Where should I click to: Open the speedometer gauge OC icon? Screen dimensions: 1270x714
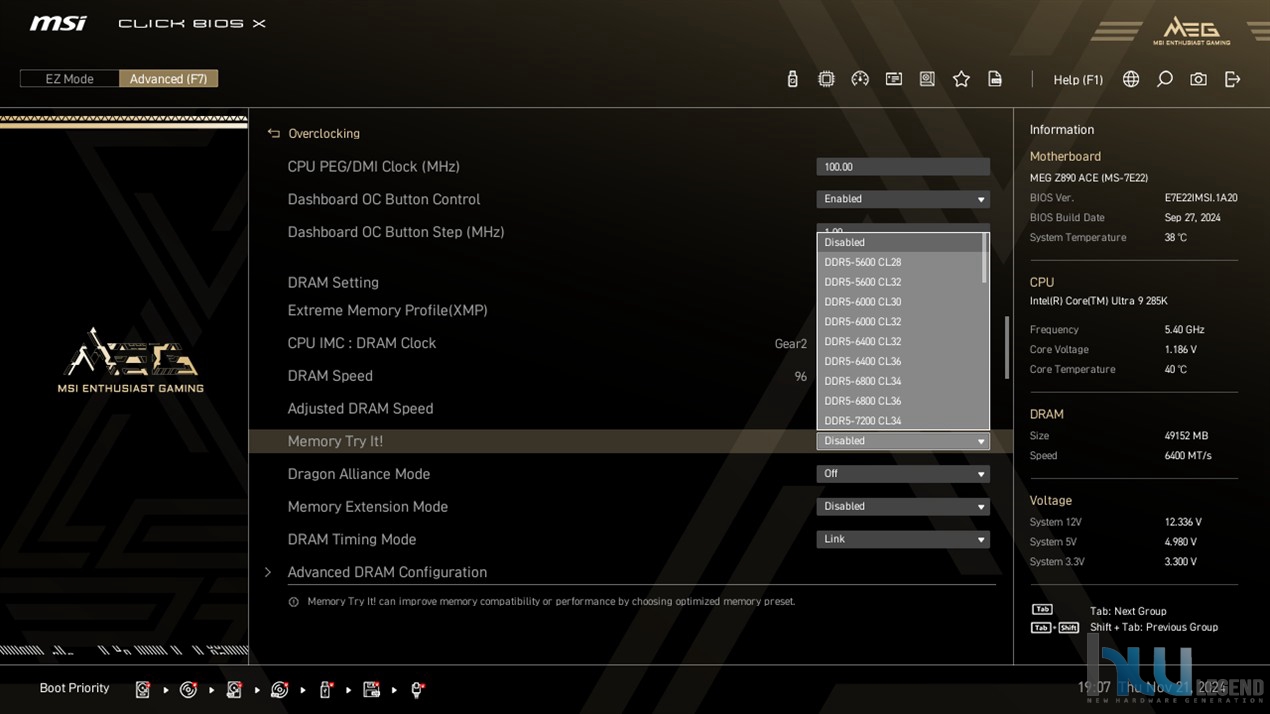[860, 79]
